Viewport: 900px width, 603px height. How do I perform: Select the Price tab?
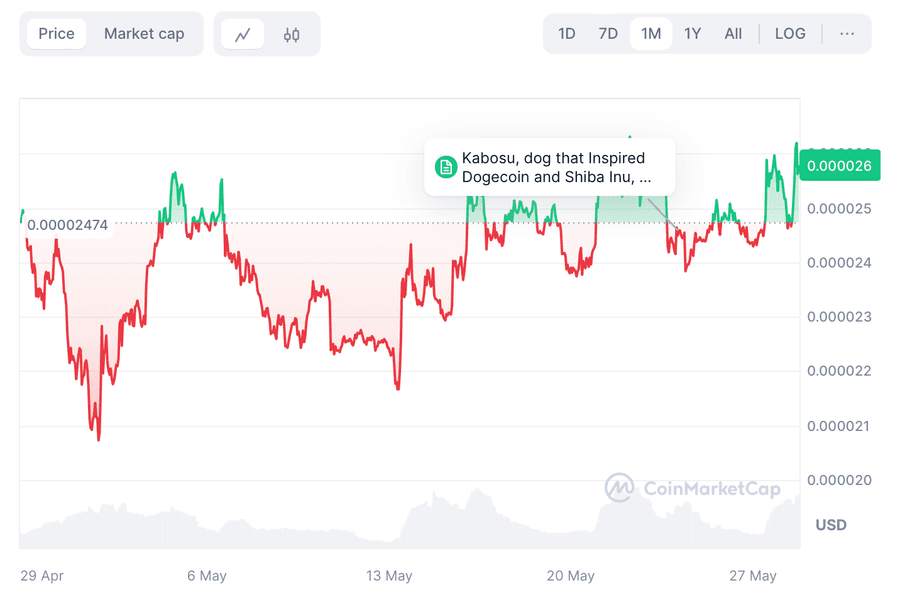point(57,34)
